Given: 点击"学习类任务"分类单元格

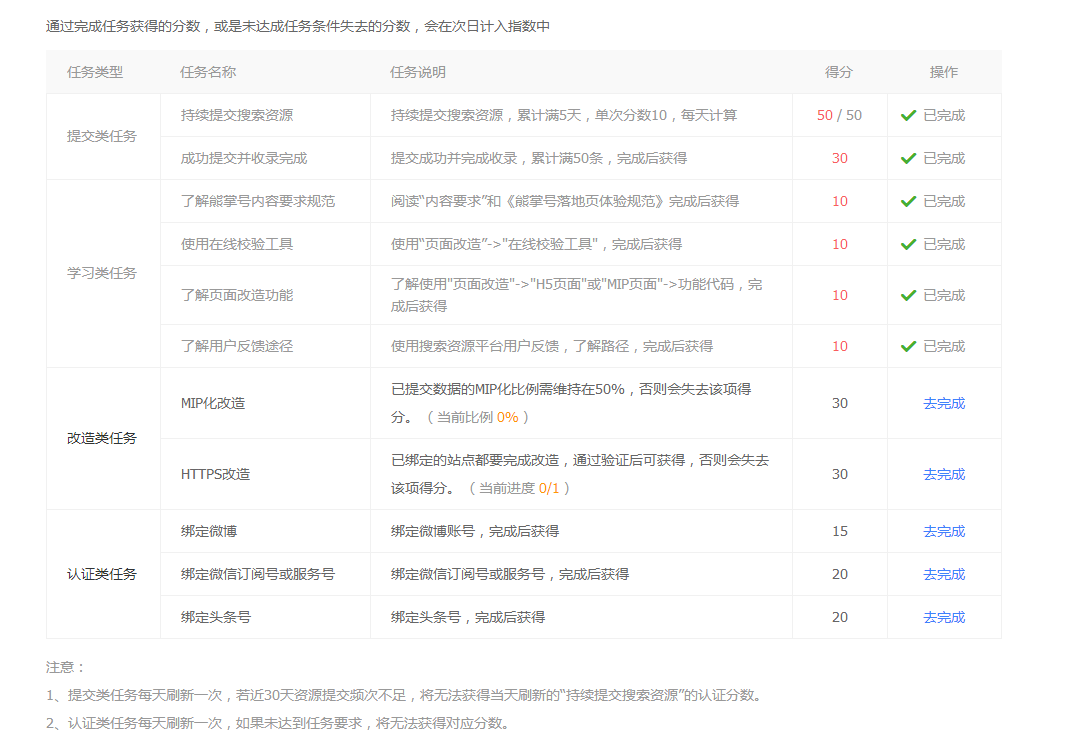Looking at the screenshot, I should pyautogui.click(x=104, y=273).
